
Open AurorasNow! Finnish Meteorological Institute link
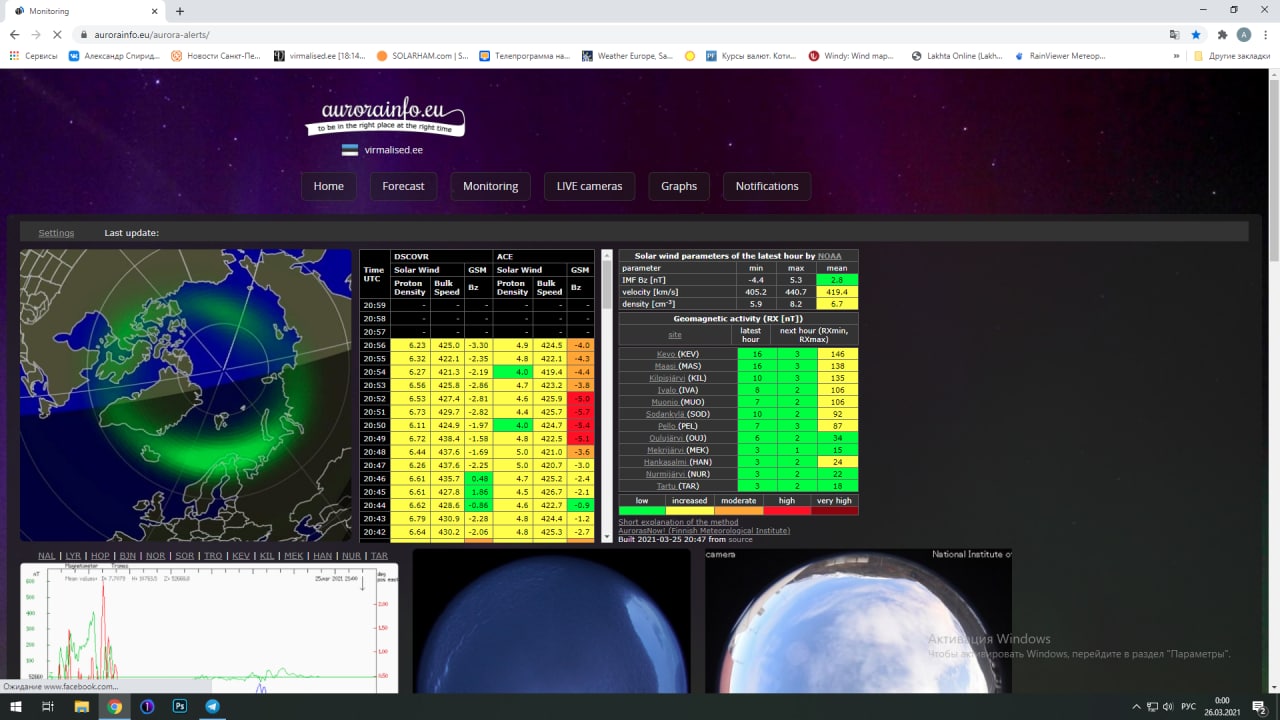click(x=704, y=531)
